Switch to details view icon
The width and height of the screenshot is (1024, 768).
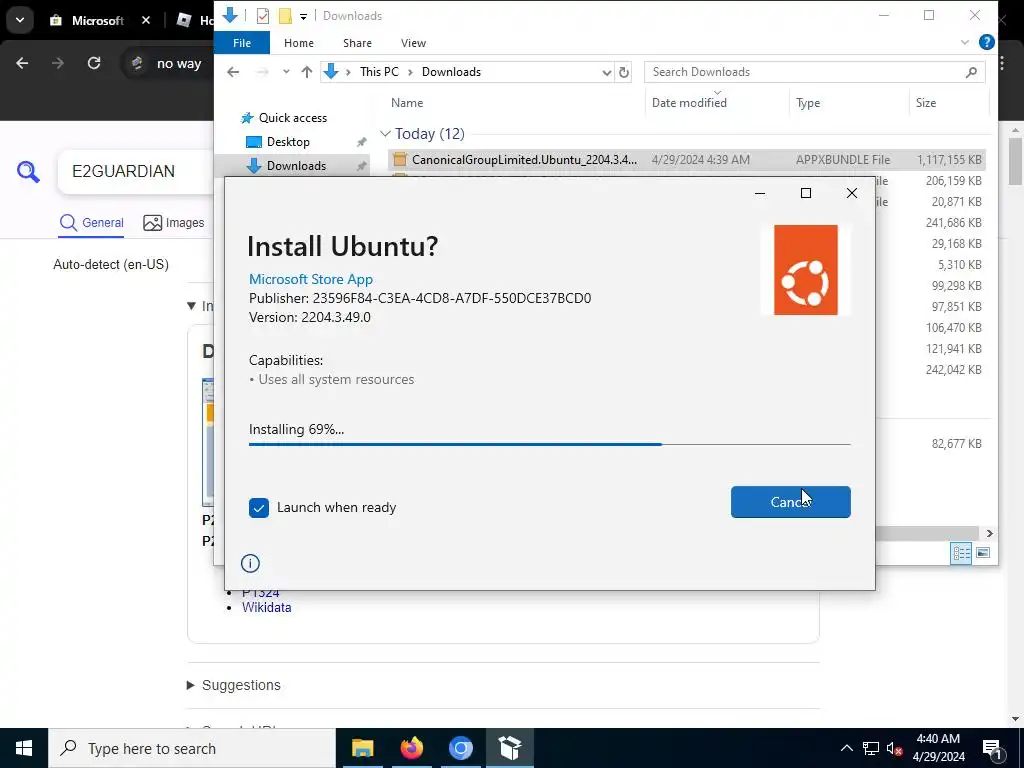(x=961, y=553)
